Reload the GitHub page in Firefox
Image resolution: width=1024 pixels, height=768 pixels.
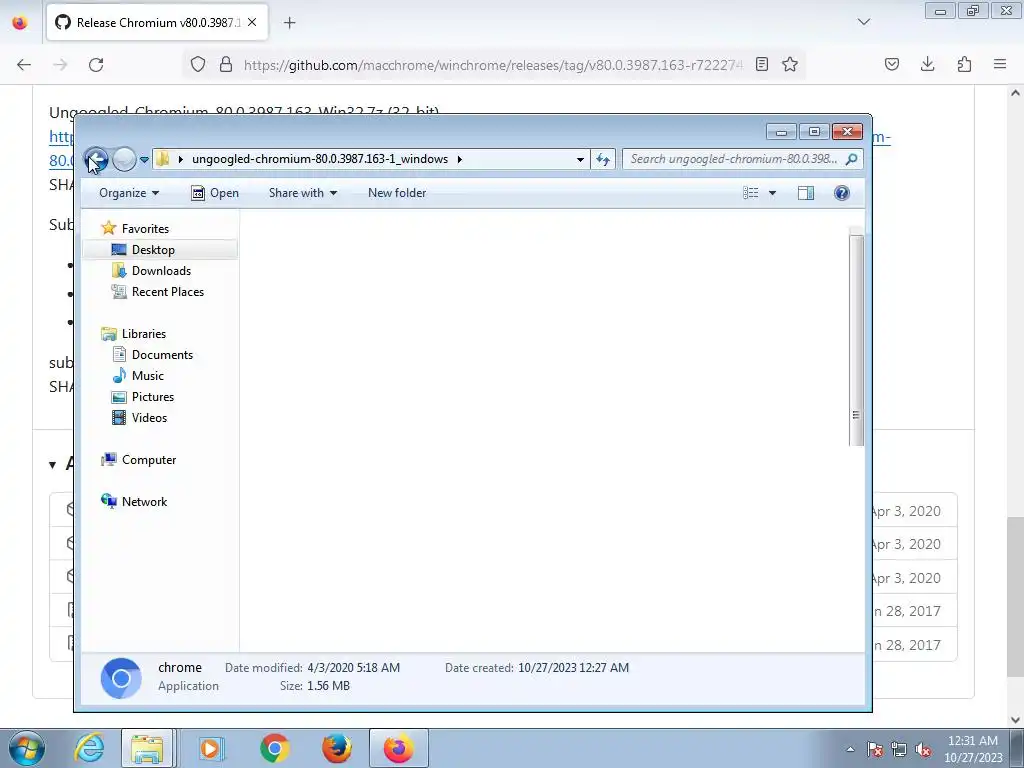point(96,65)
